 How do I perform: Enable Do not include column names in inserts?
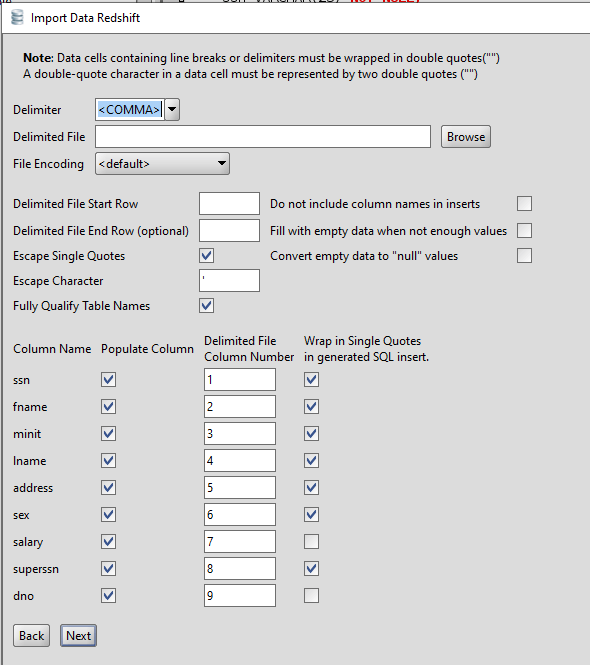point(524,204)
